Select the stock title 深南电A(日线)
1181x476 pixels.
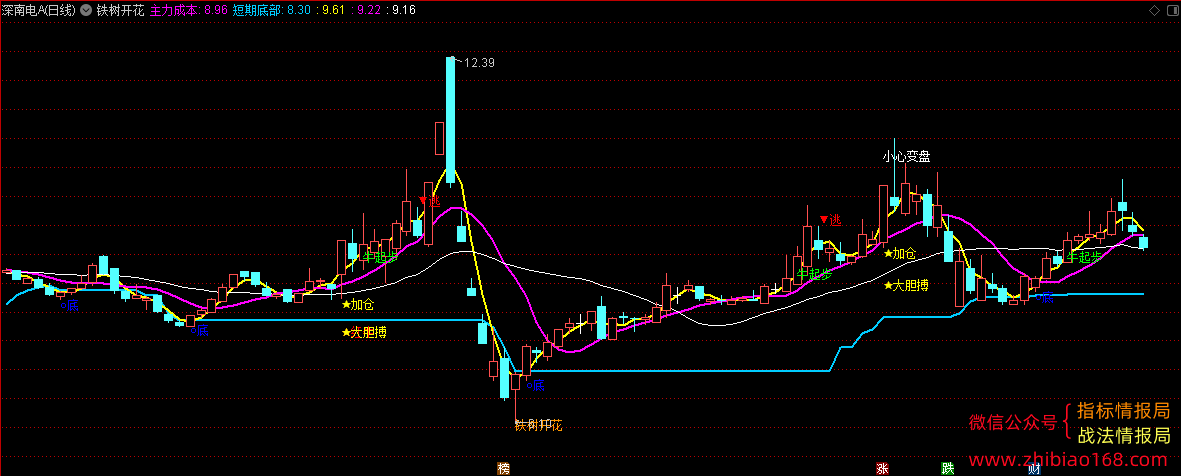tap(38, 11)
